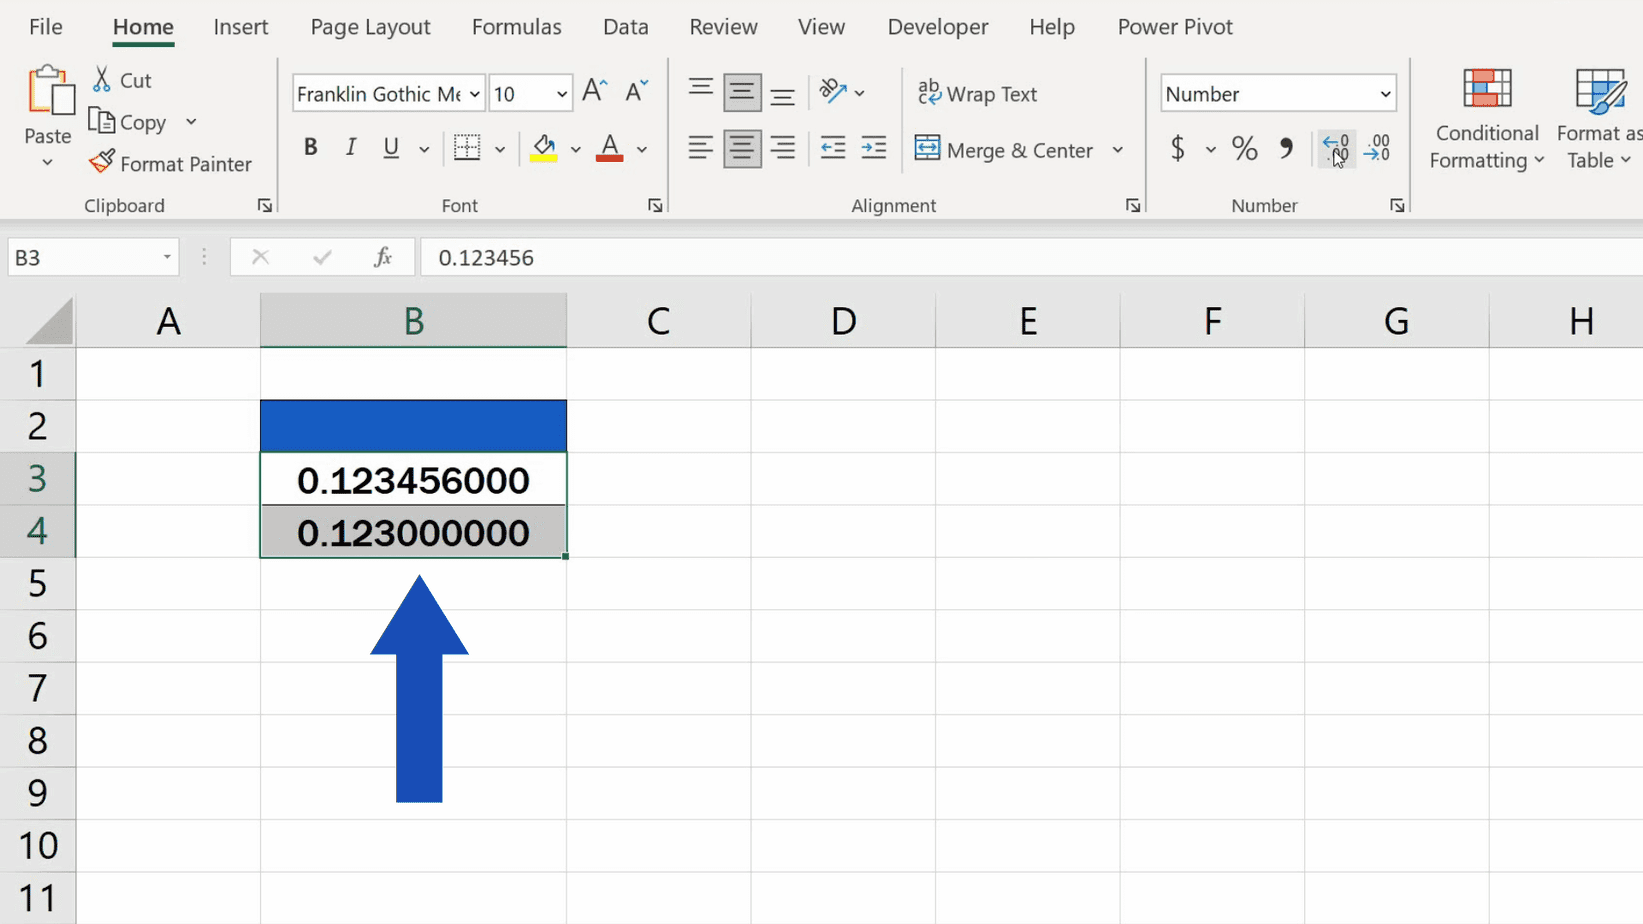Open the Number group dialog launcher
The height and width of the screenshot is (924, 1643).
1397,205
